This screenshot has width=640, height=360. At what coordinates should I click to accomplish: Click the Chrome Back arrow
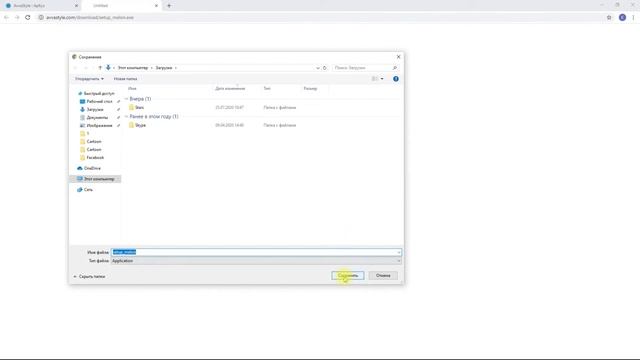coord(6,18)
